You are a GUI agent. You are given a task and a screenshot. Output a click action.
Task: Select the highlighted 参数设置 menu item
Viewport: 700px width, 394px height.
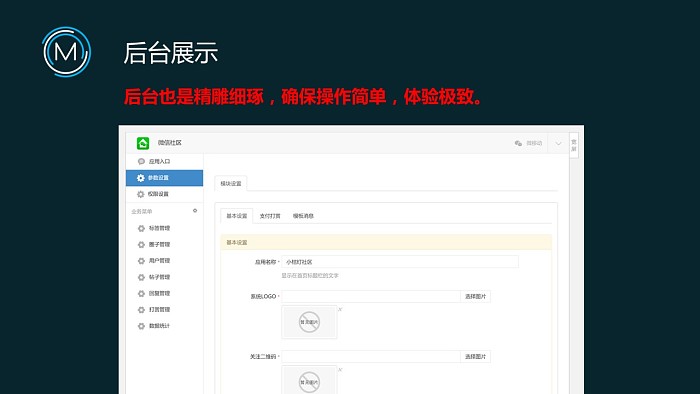coord(164,178)
